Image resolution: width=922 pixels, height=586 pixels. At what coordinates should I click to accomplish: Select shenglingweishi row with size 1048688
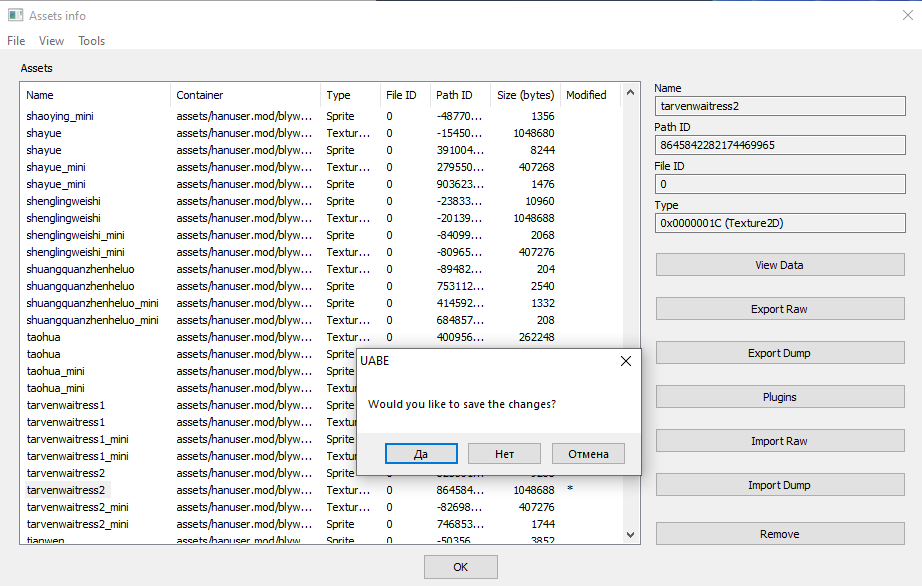click(x=321, y=219)
